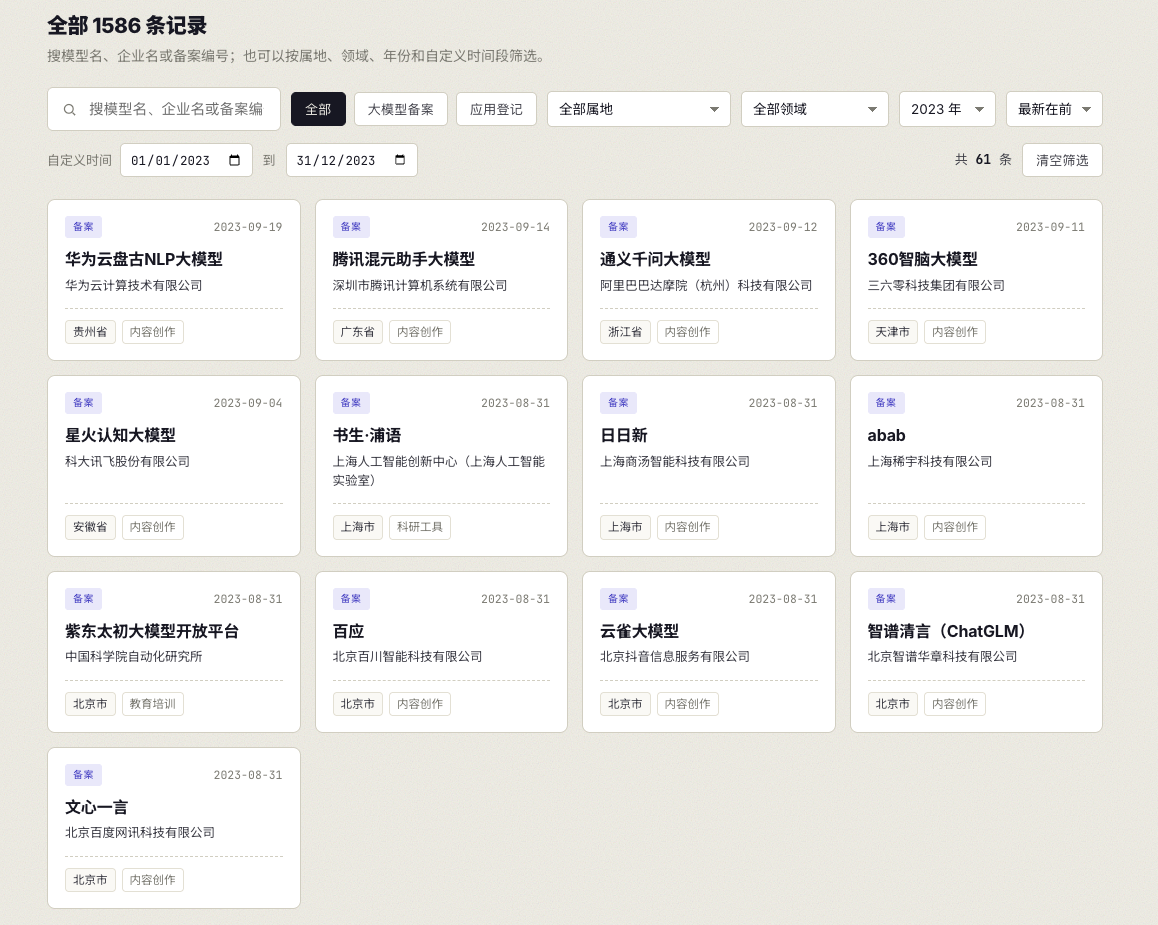Click the 广东省 region tag
The image size is (1158, 925).
(x=357, y=332)
